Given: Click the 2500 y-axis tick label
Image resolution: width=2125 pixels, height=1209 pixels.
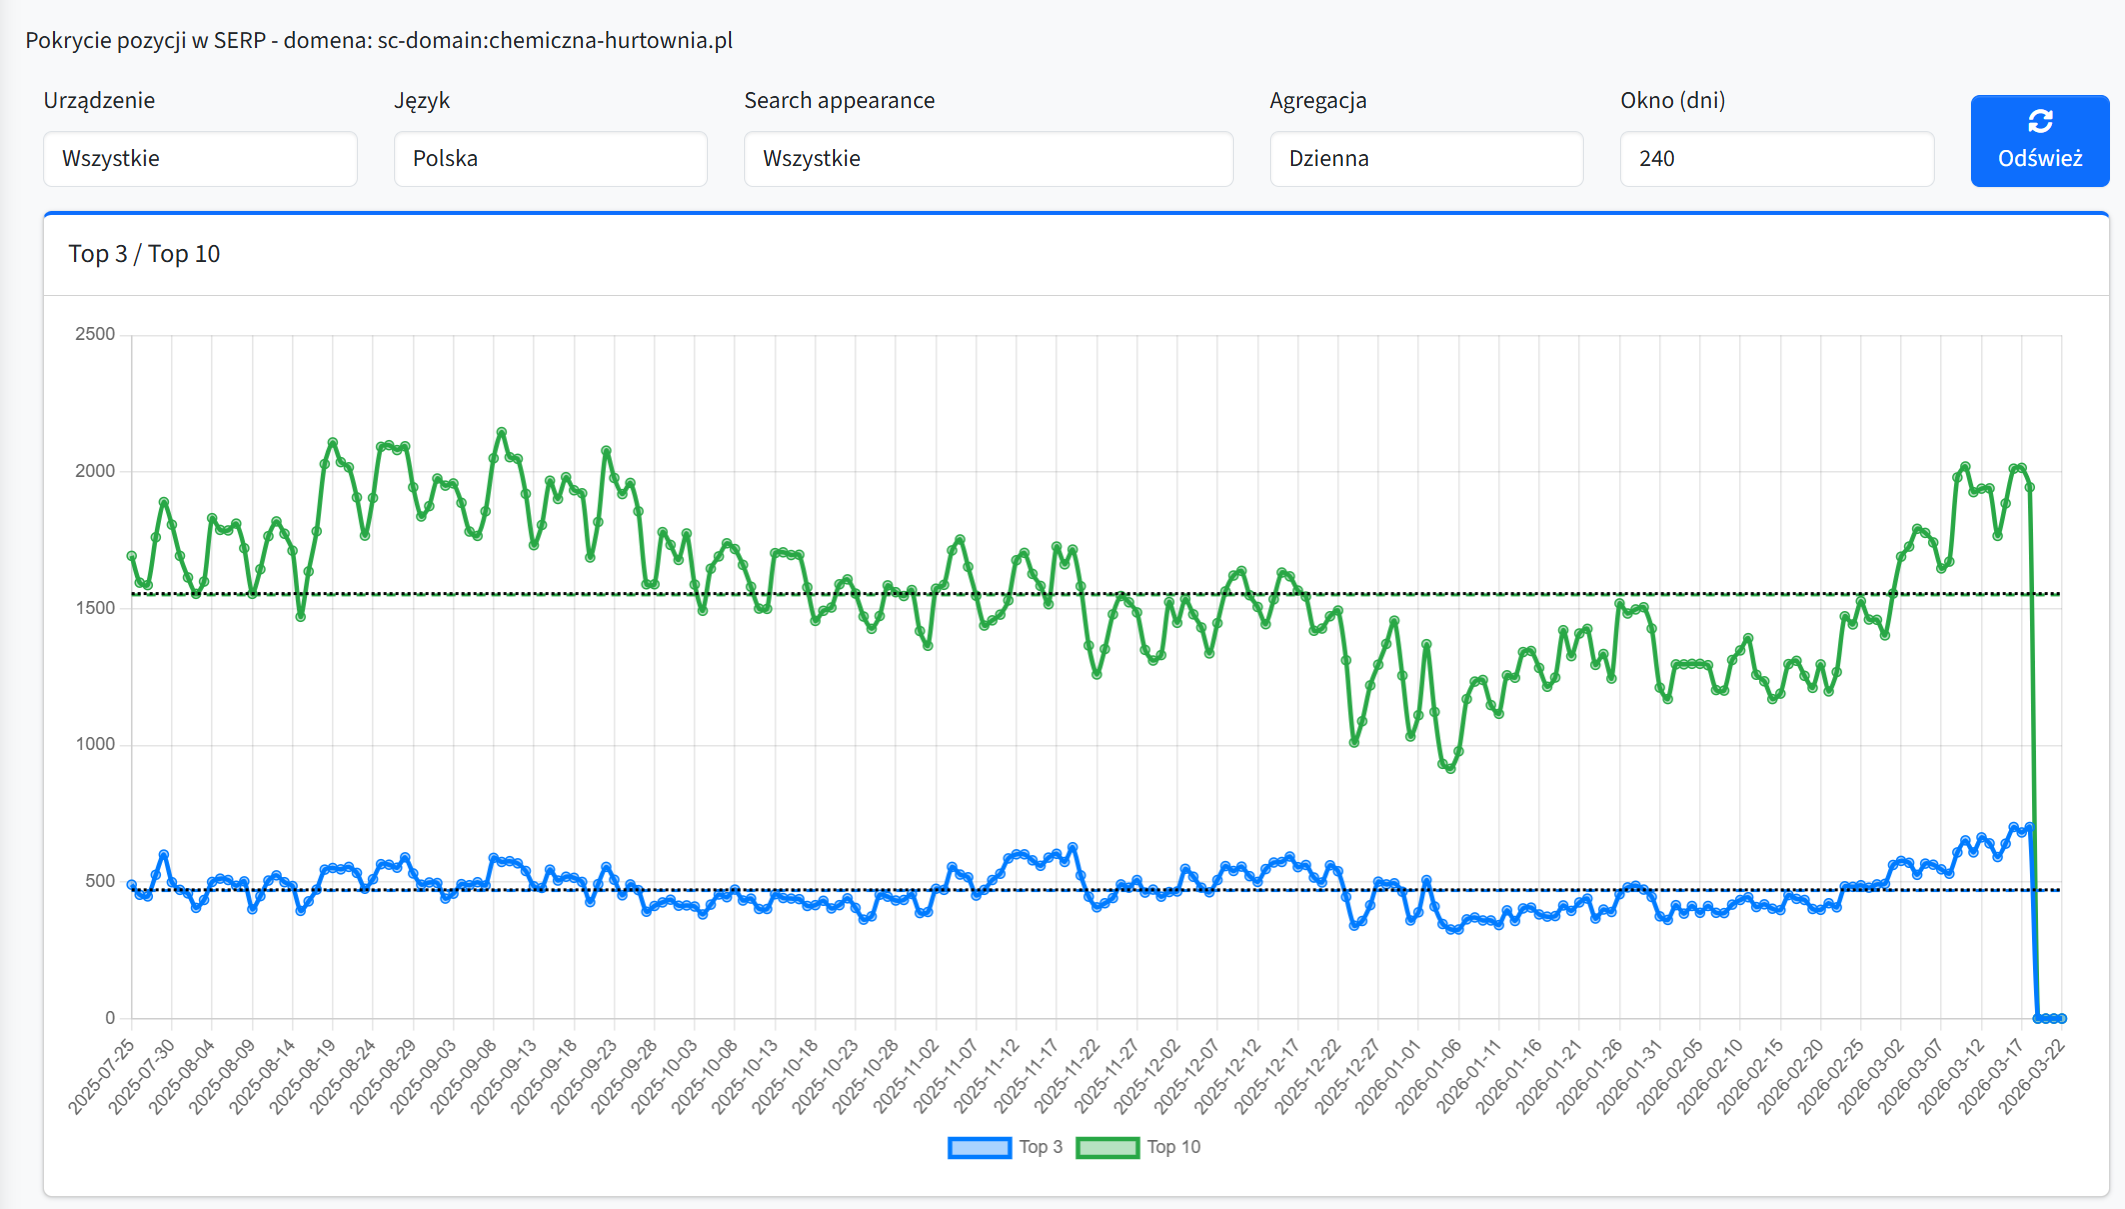Looking at the screenshot, I should tap(95, 334).
